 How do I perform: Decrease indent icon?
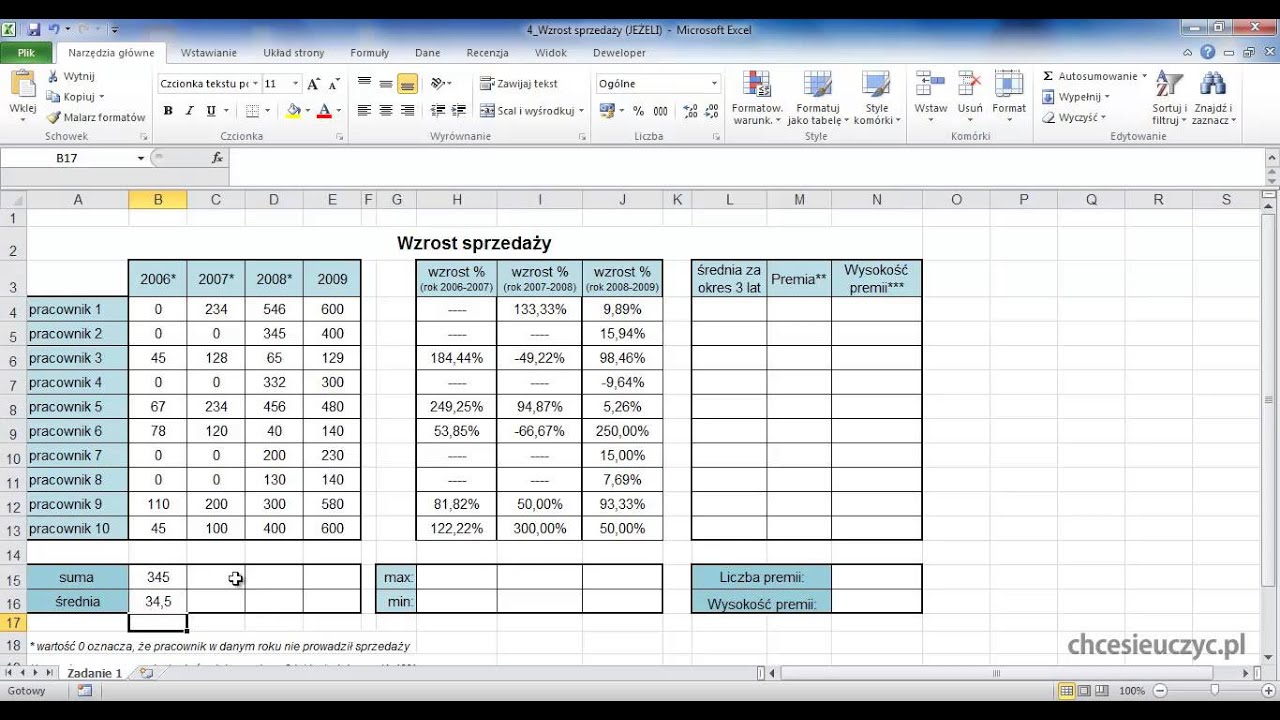(x=438, y=111)
